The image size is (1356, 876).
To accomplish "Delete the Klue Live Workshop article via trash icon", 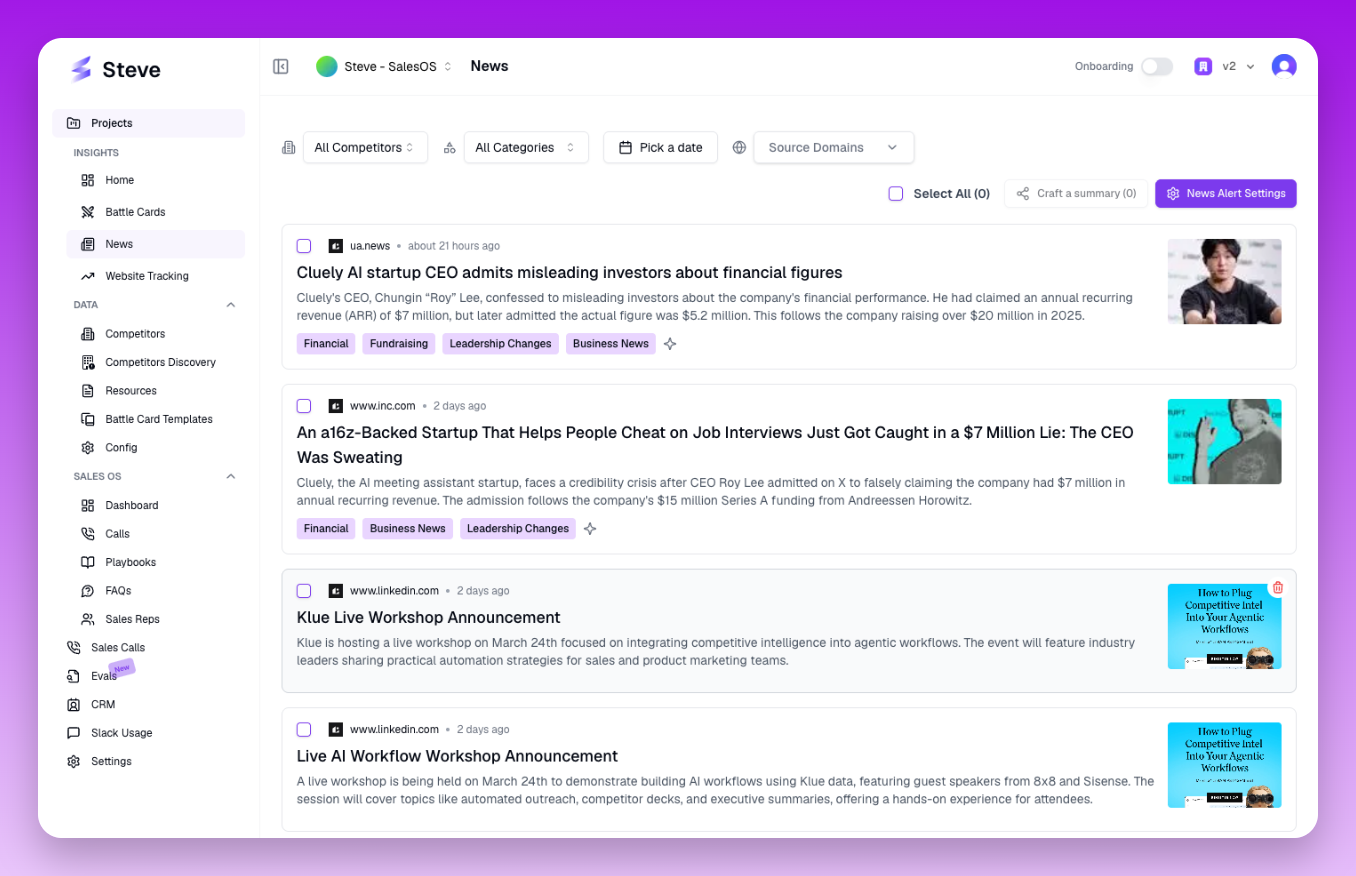I will pyautogui.click(x=1277, y=588).
